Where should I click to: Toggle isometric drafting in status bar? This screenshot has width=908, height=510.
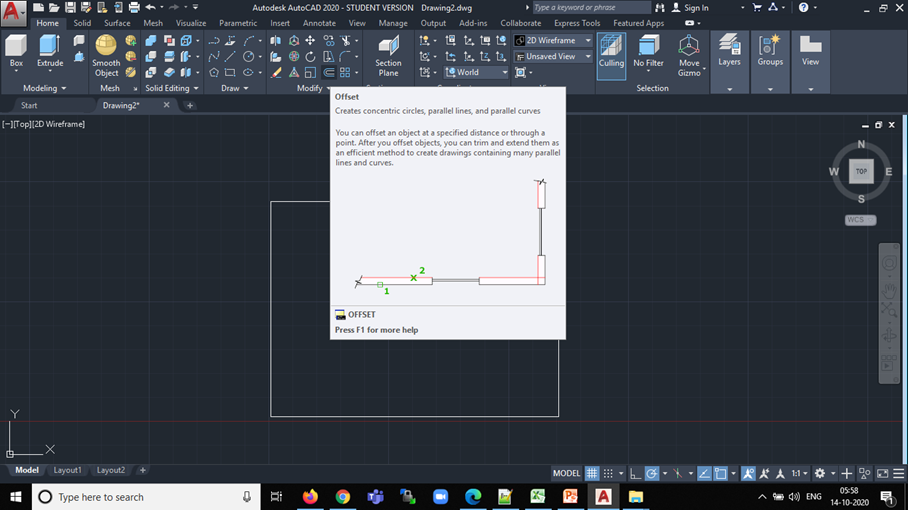coord(678,474)
